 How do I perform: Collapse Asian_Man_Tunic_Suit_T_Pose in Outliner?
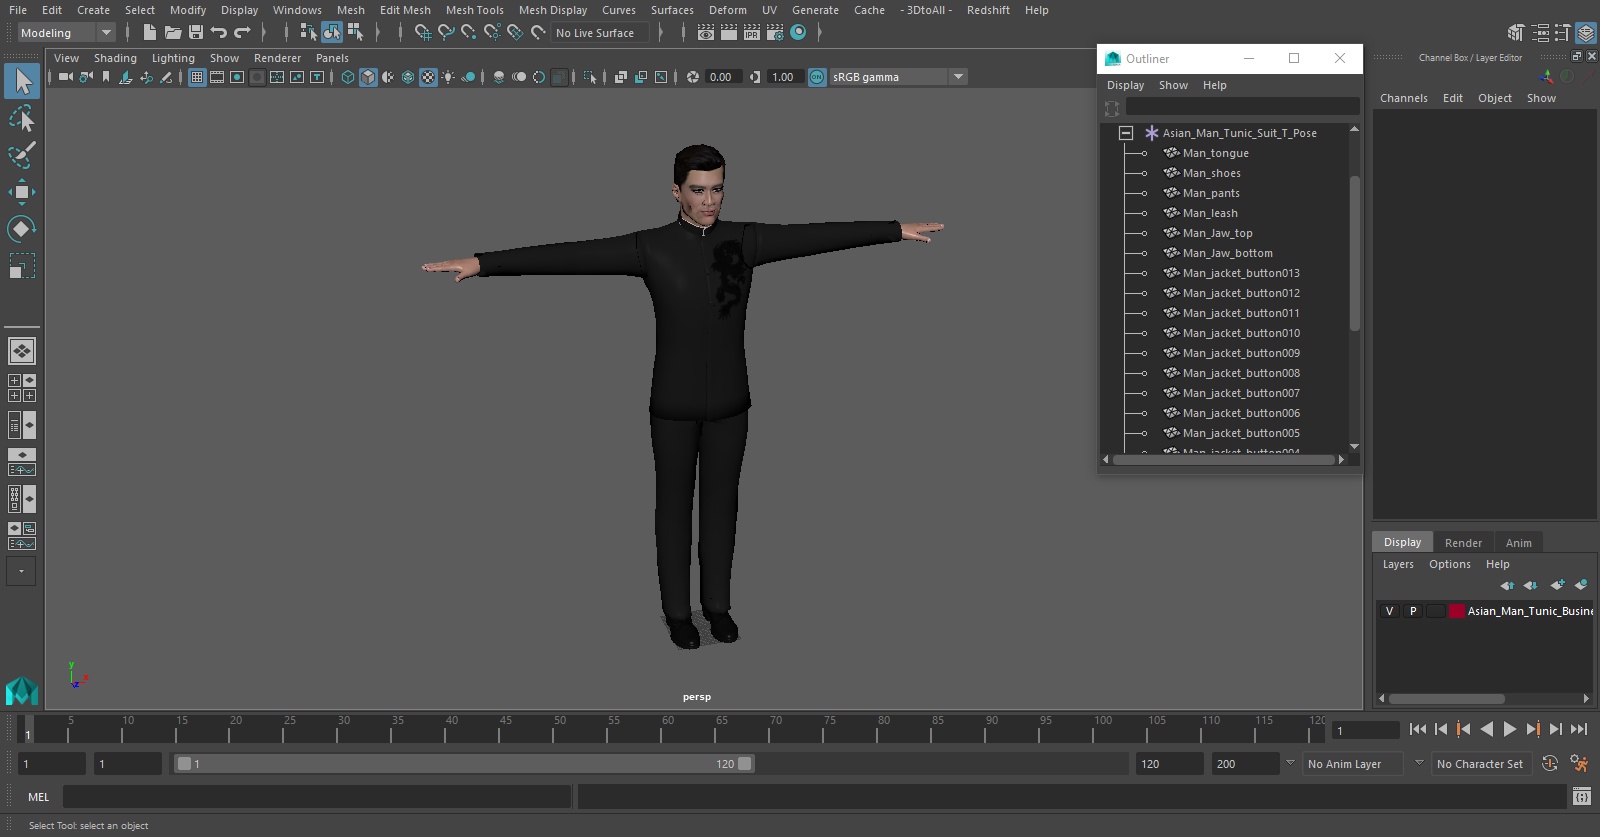click(x=1126, y=133)
